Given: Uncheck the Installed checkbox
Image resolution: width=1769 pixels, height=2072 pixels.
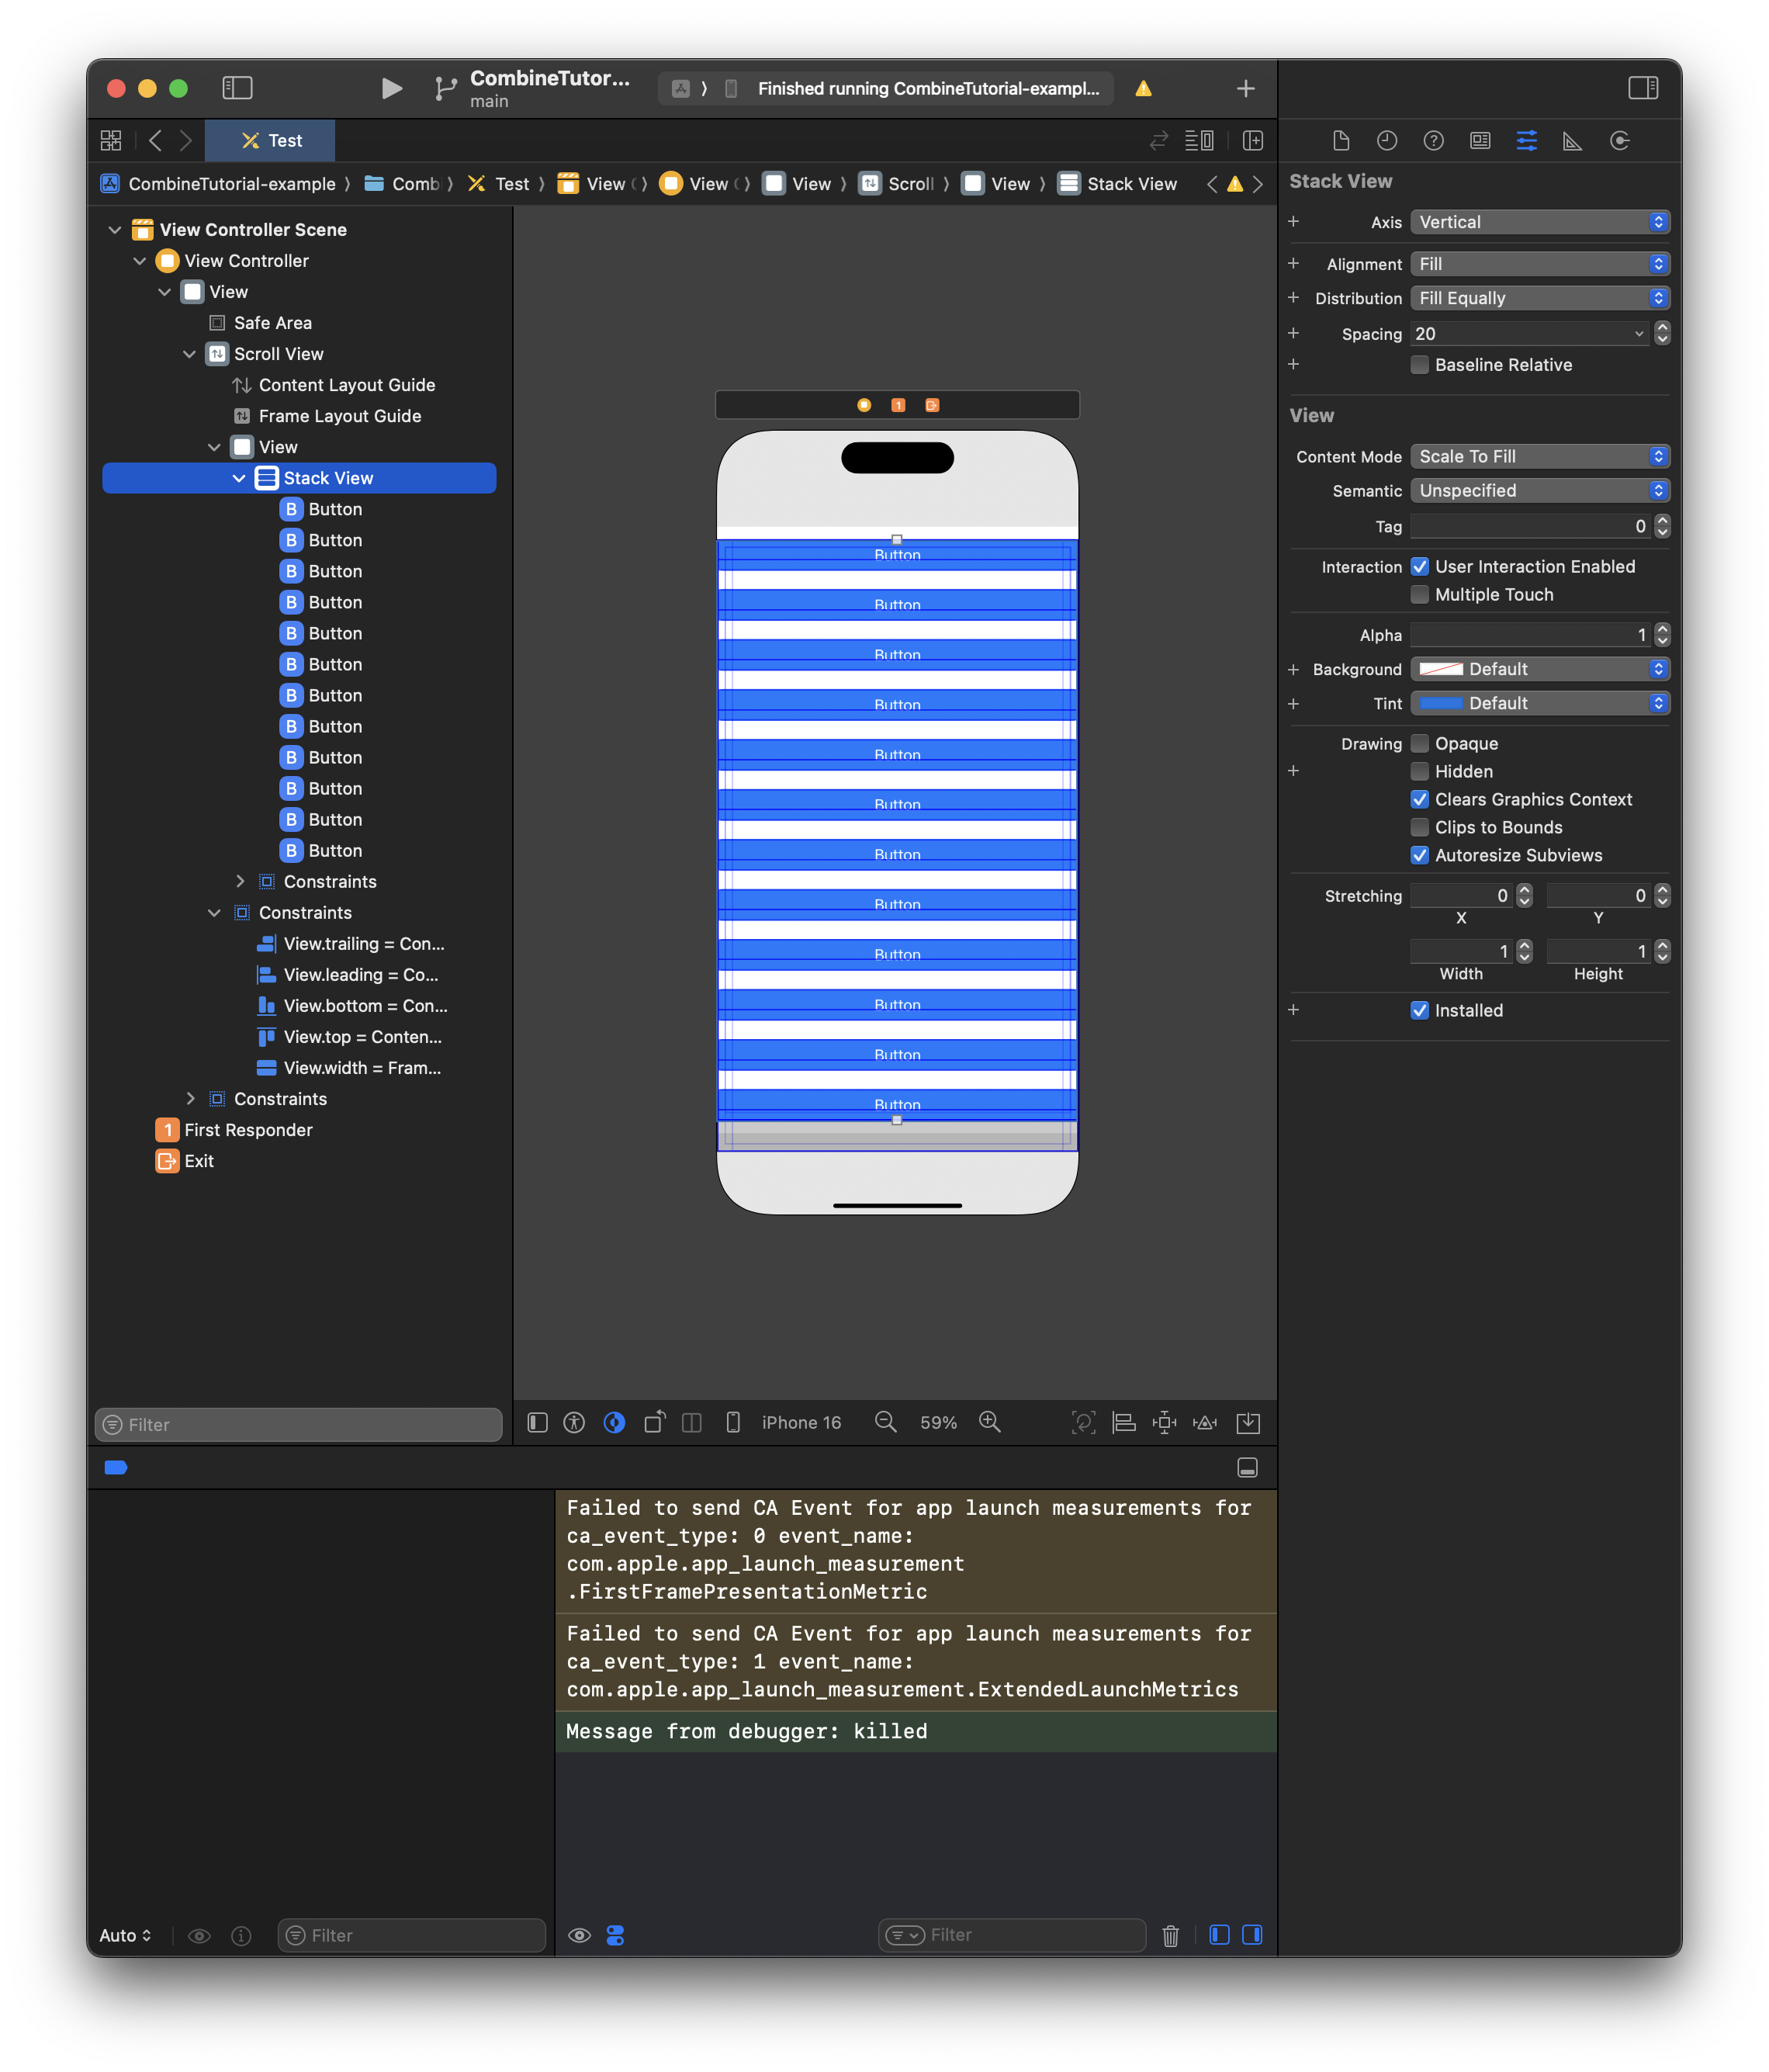Looking at the screenshot, I should 1419,1011.
